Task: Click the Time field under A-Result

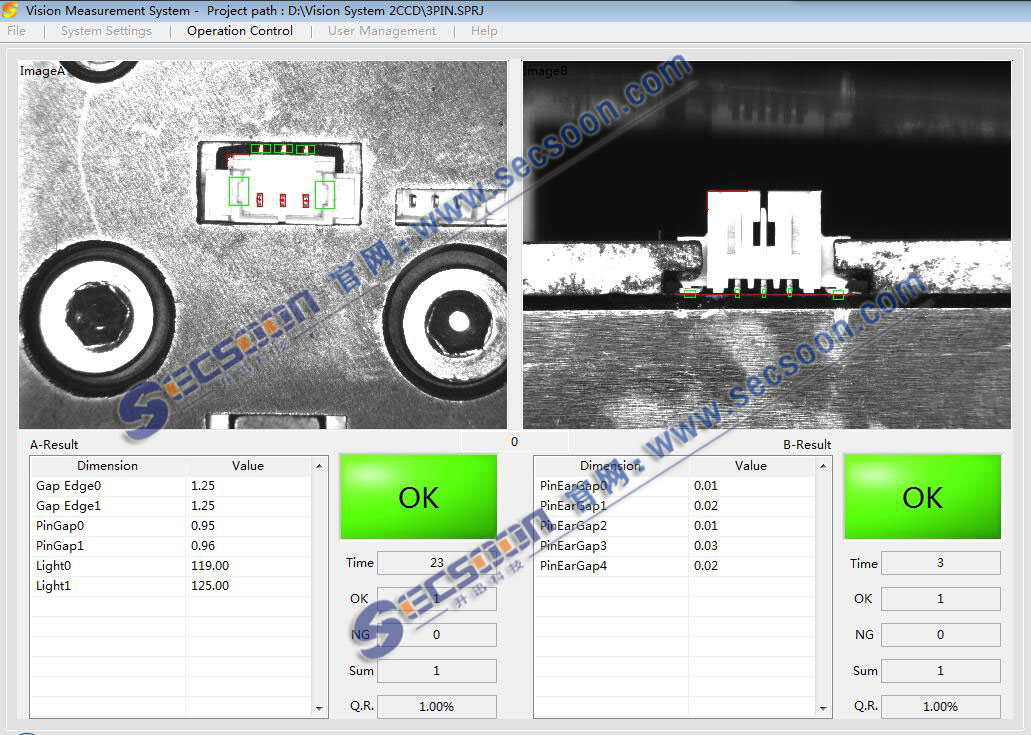Action: click(x=436, y=563)
